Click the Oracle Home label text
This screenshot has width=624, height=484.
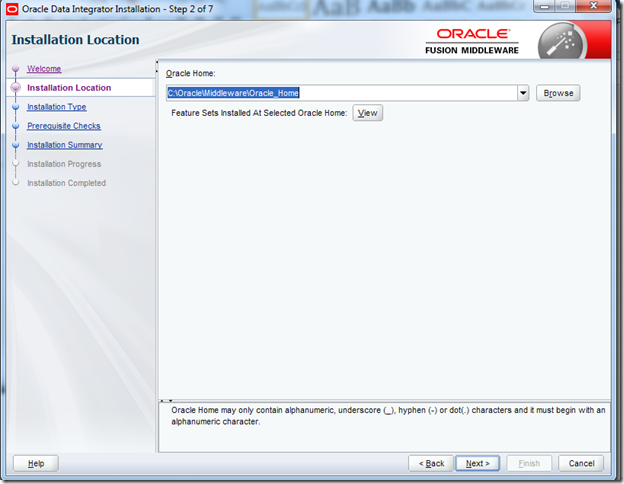190,74
